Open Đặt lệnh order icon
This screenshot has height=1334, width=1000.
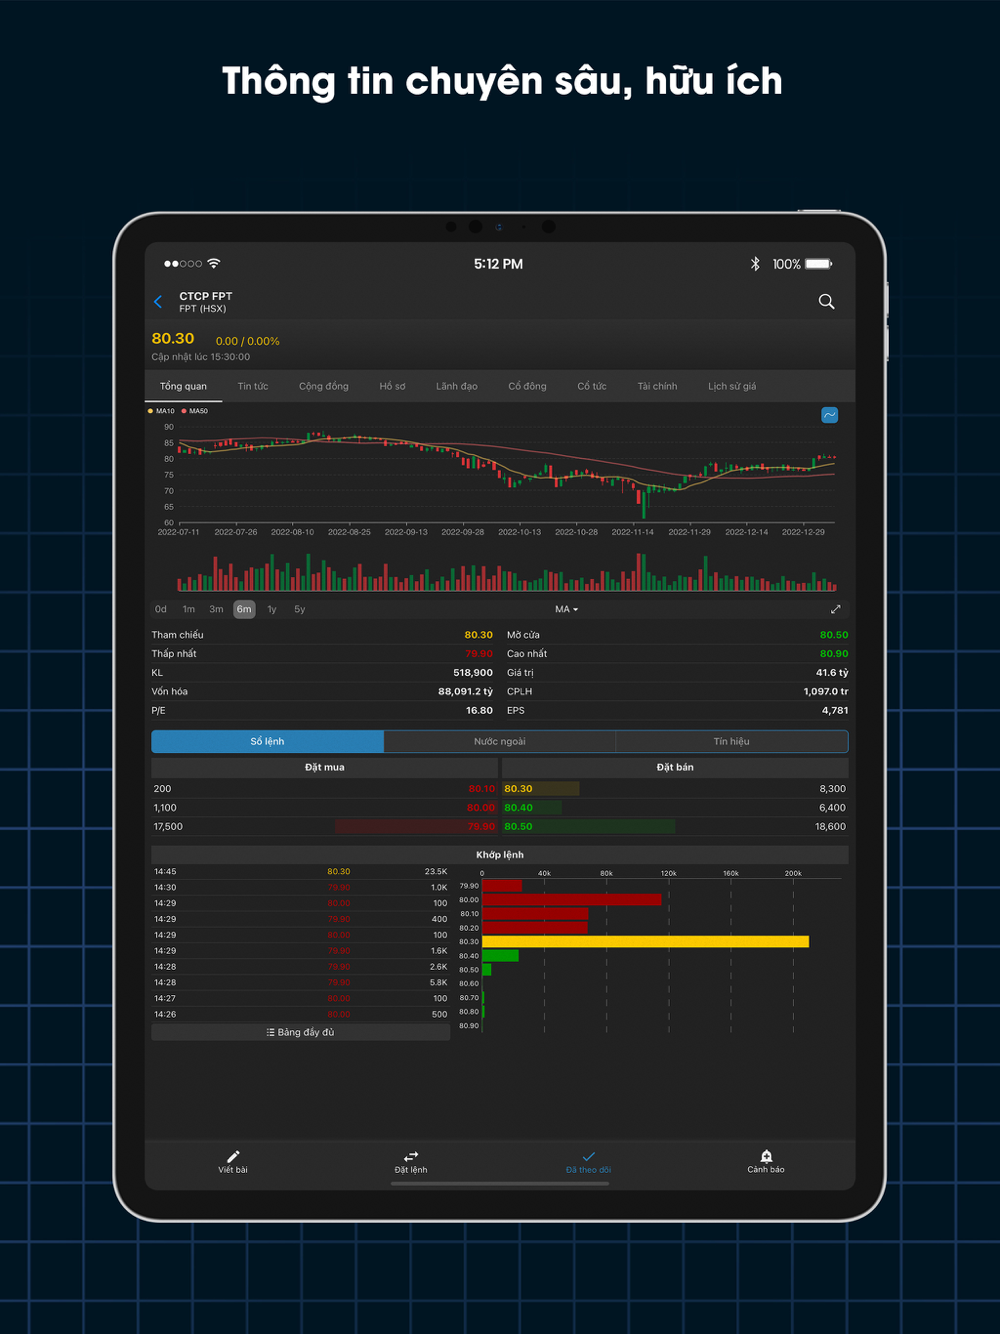411,1156
